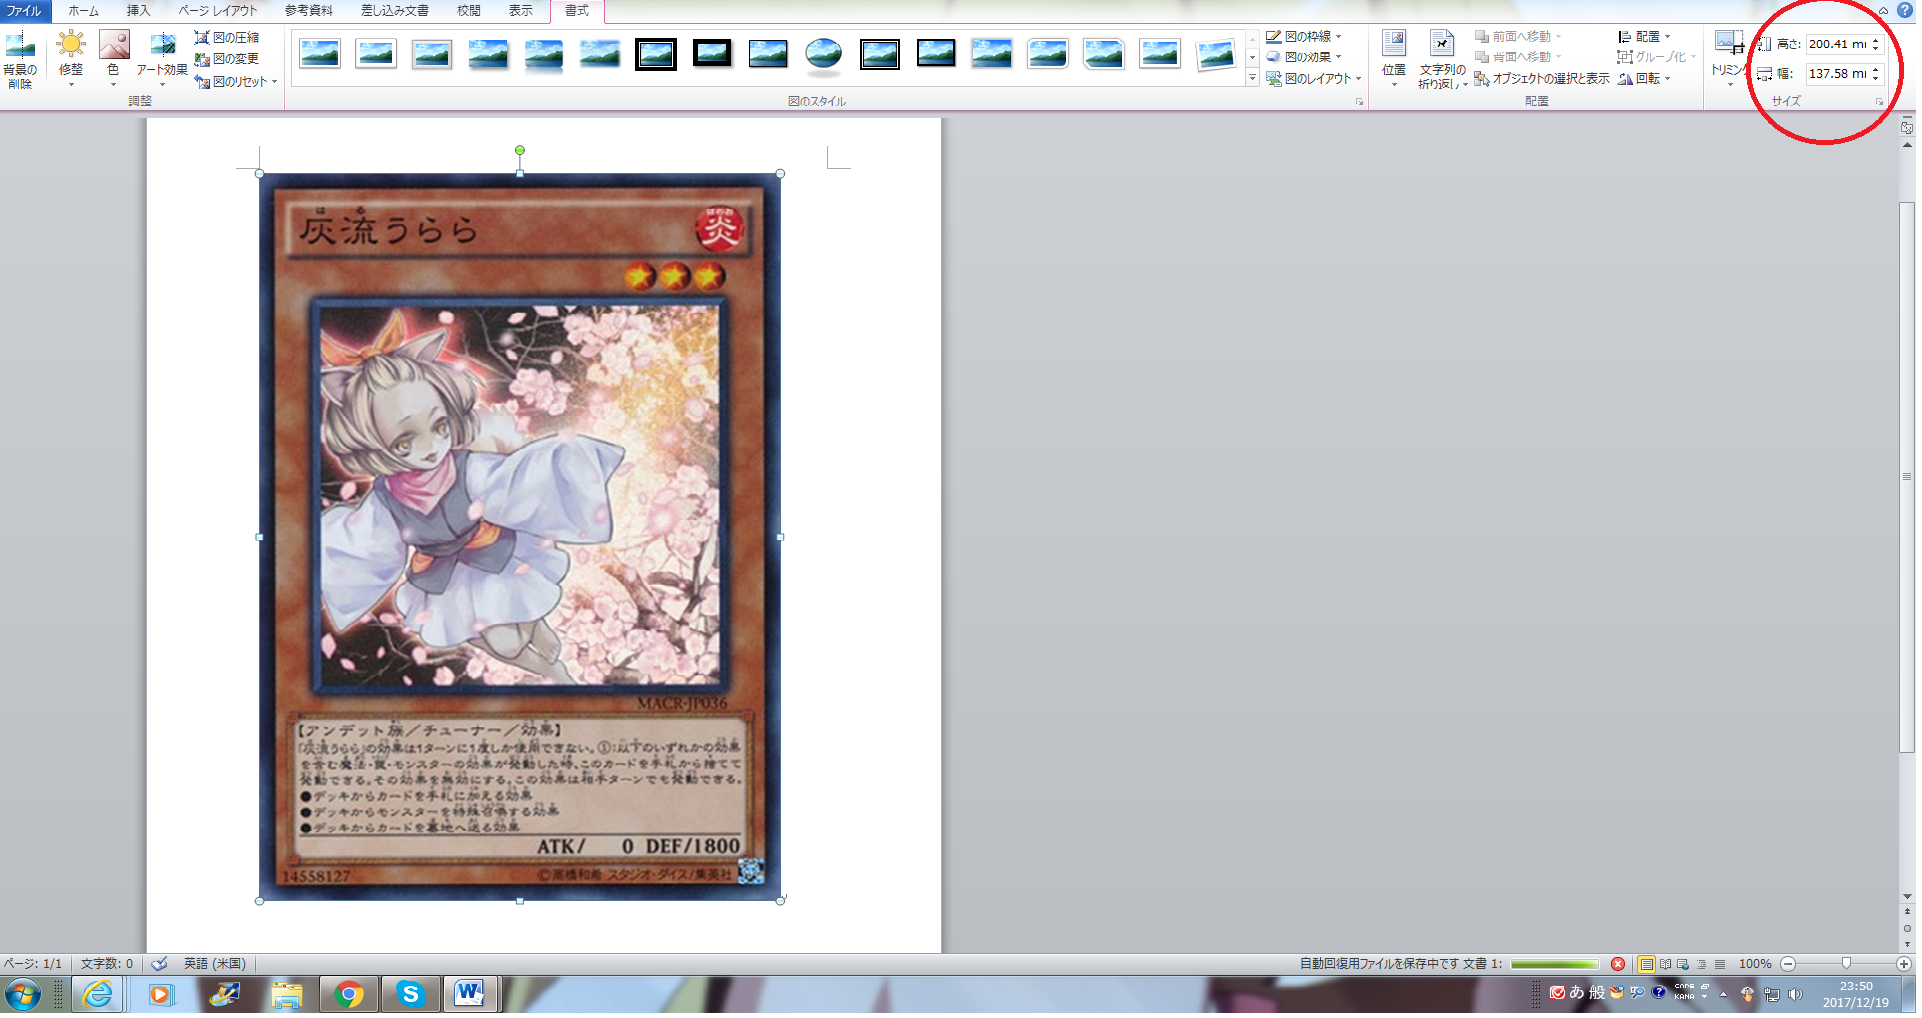The image size is (1922, 1018).
Task: Open Picture Layout (図のレイアウト) dropdown
Action: (x=1314, y=78)
